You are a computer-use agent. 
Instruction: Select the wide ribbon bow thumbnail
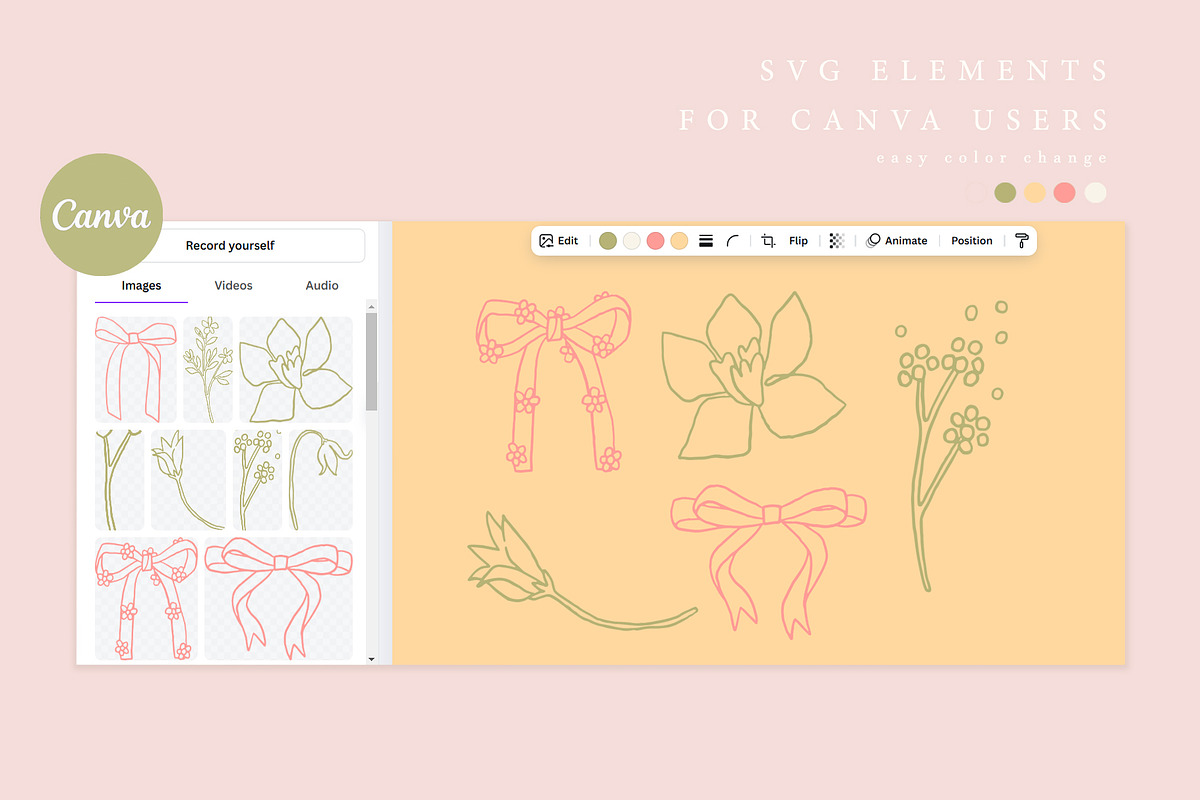pyautogui.click(x=279, y=599)
